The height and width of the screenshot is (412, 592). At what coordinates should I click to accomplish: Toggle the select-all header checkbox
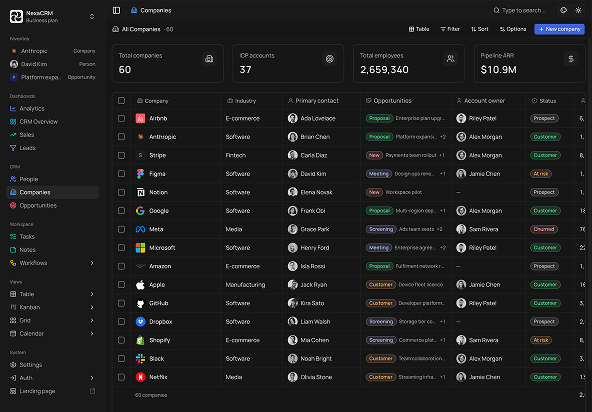(x=121, y=101)
